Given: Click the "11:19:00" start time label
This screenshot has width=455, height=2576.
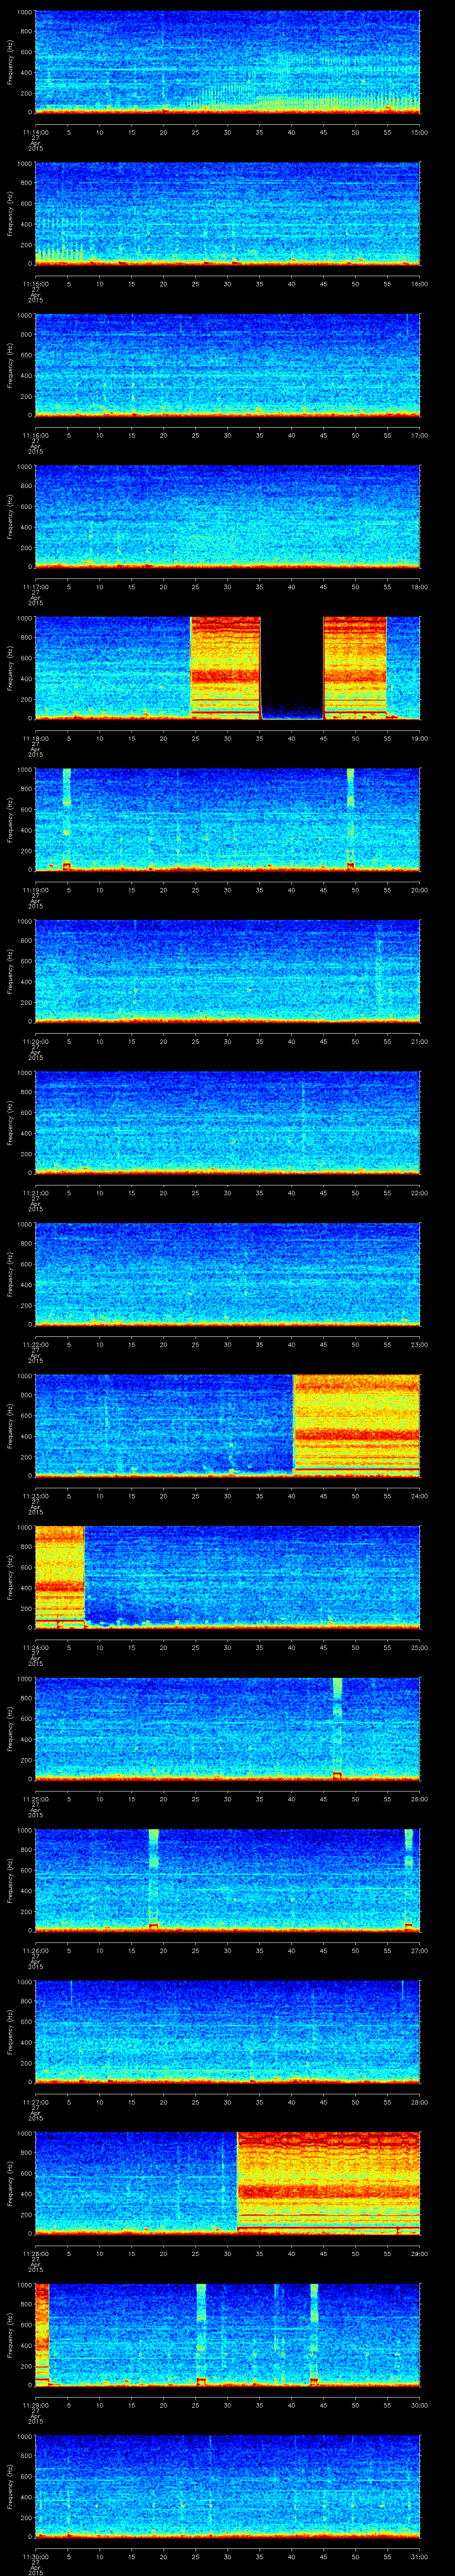Looking at the screenshot, I should [35, 890].
